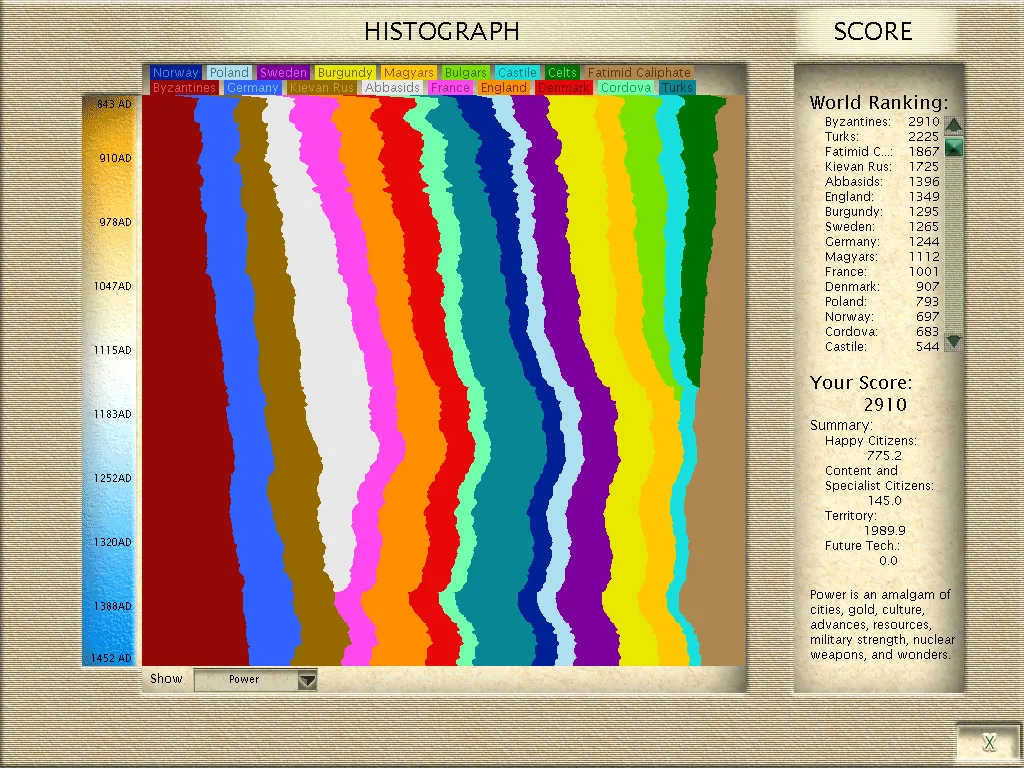This screenshot has height=768, width=1024.
Task: Click Territory value 1989.9
Action: 884,531
